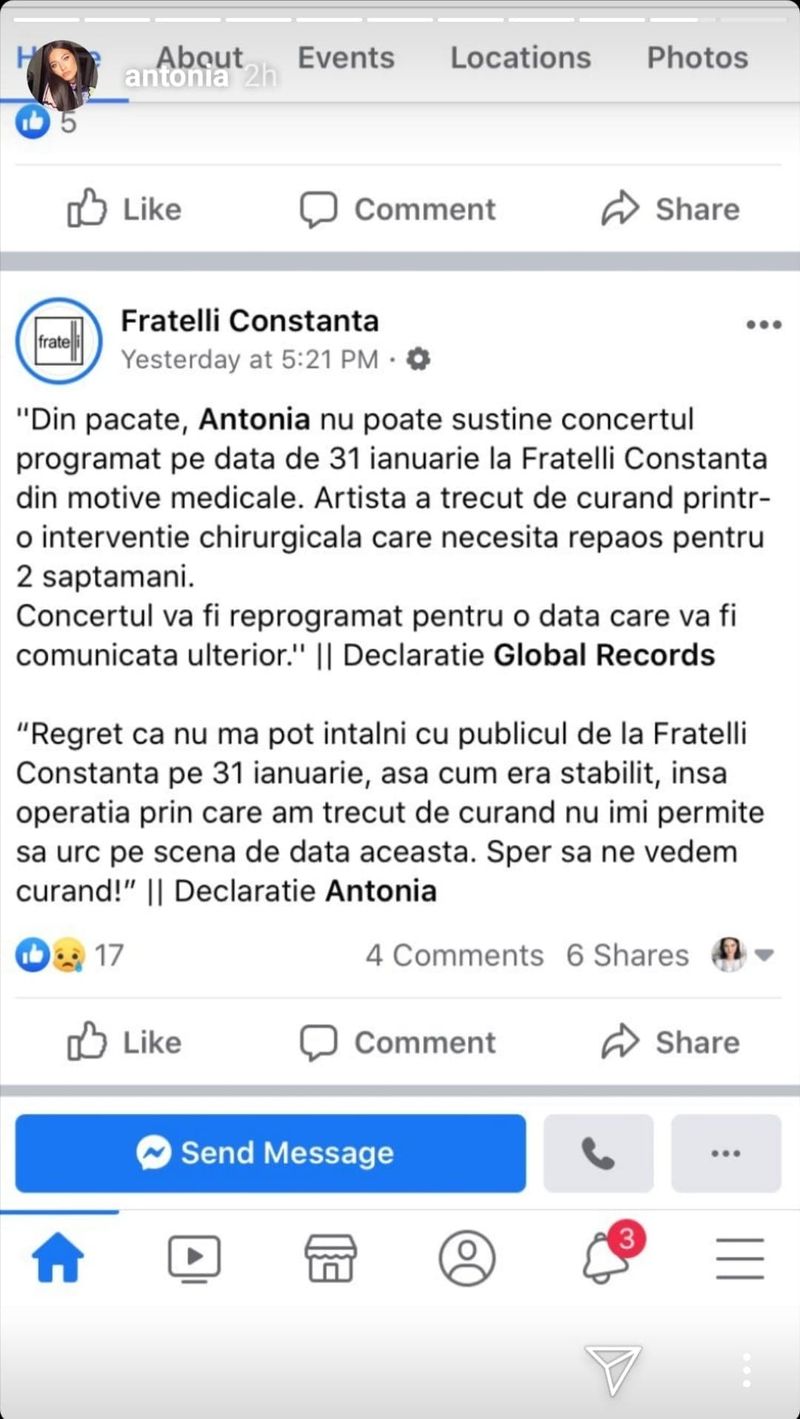Switch to the Locations tab
The width and height of the screenshot is (800, 1419).
point(520,58)
